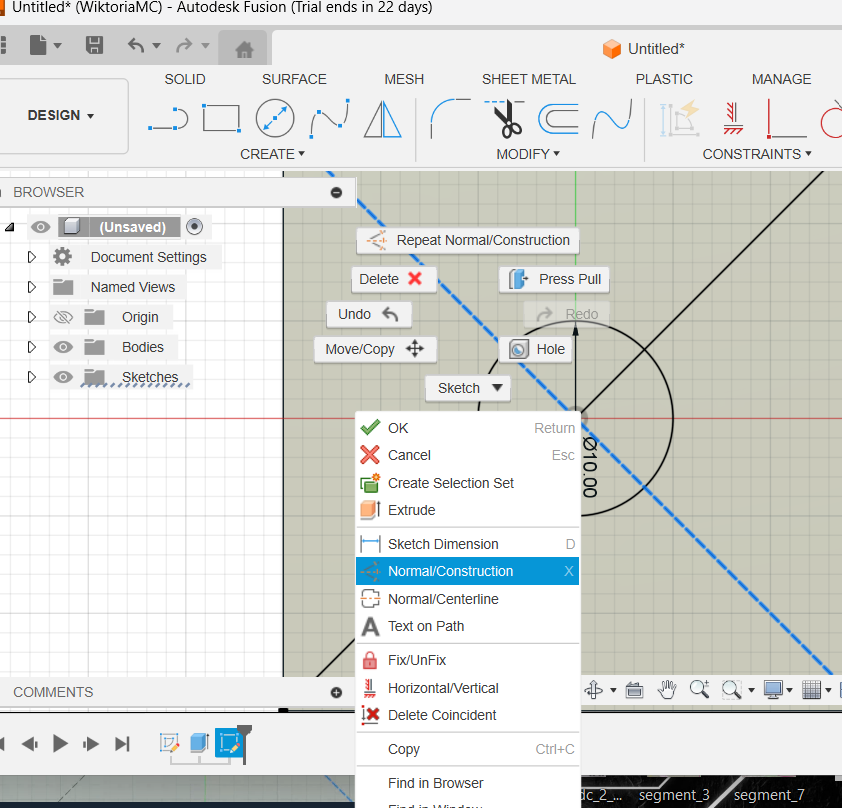Screen dimensions: 842x808
Task: Hide the Sketches folder
Action: (x=63, y=377)
